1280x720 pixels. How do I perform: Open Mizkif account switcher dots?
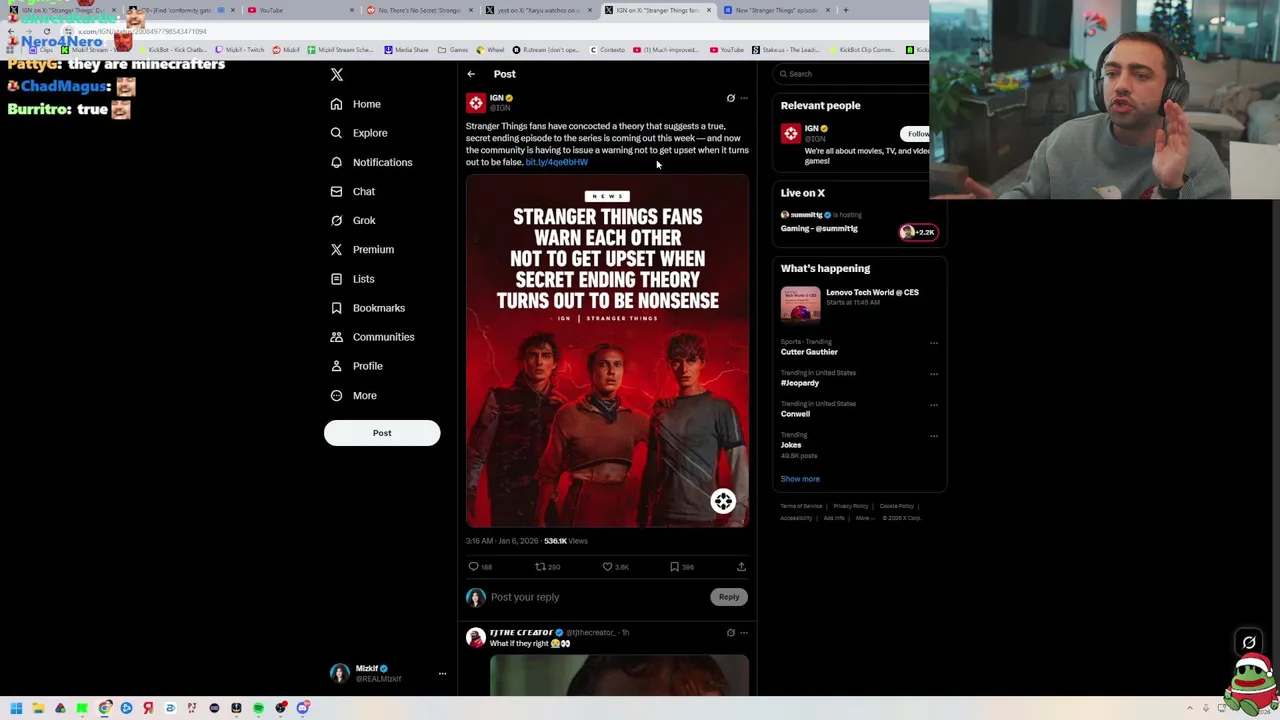pos(442,673)
